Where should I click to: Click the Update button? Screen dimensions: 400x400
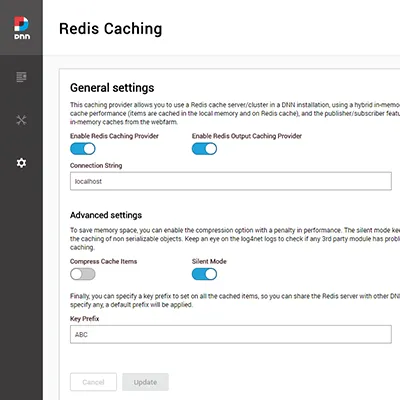(145, 382)
